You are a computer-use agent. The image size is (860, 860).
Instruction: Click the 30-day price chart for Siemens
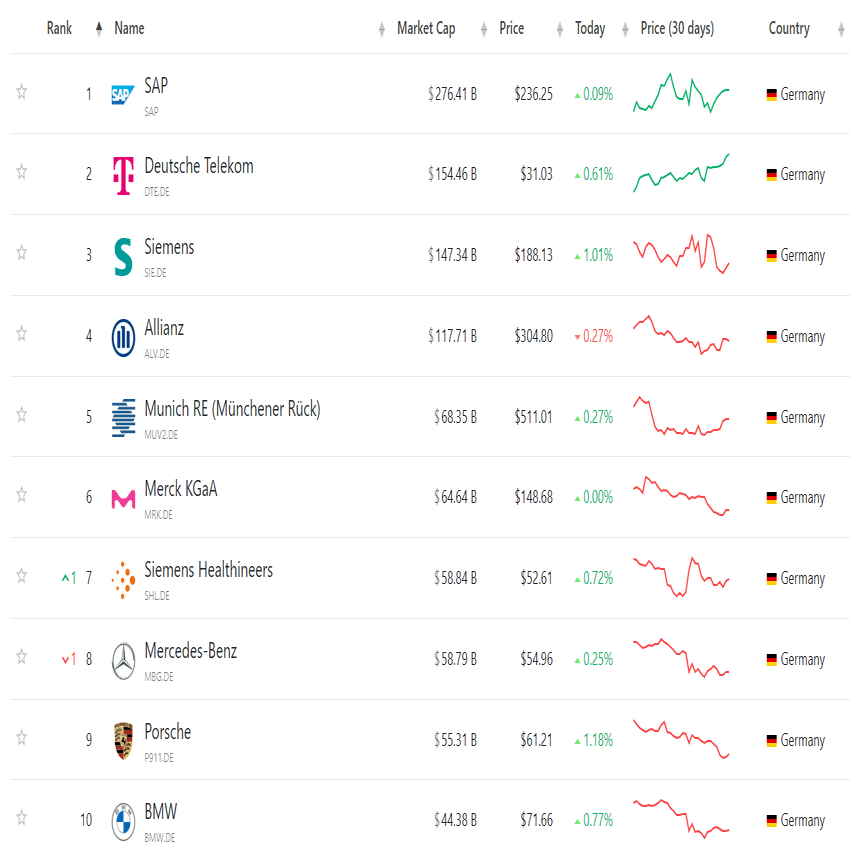[681, 254]
